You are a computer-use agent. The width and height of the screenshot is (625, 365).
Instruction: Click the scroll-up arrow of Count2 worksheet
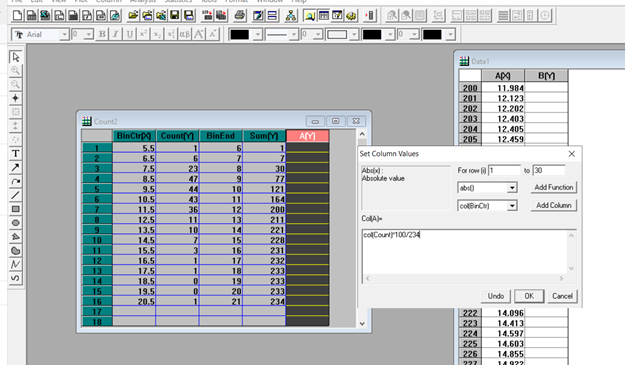pos(362,134)
